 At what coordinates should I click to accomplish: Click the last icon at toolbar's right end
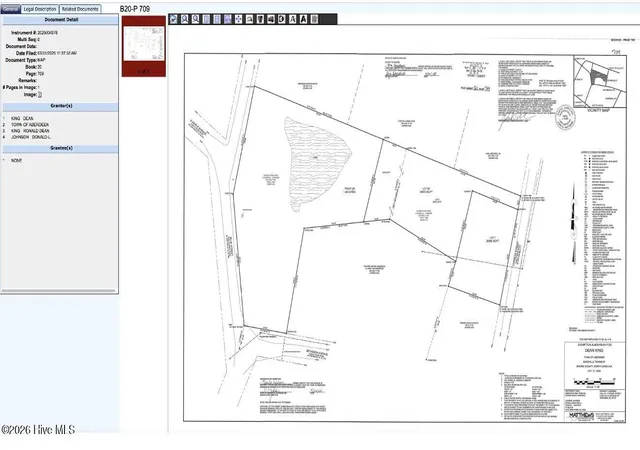[x=314, y=19]
